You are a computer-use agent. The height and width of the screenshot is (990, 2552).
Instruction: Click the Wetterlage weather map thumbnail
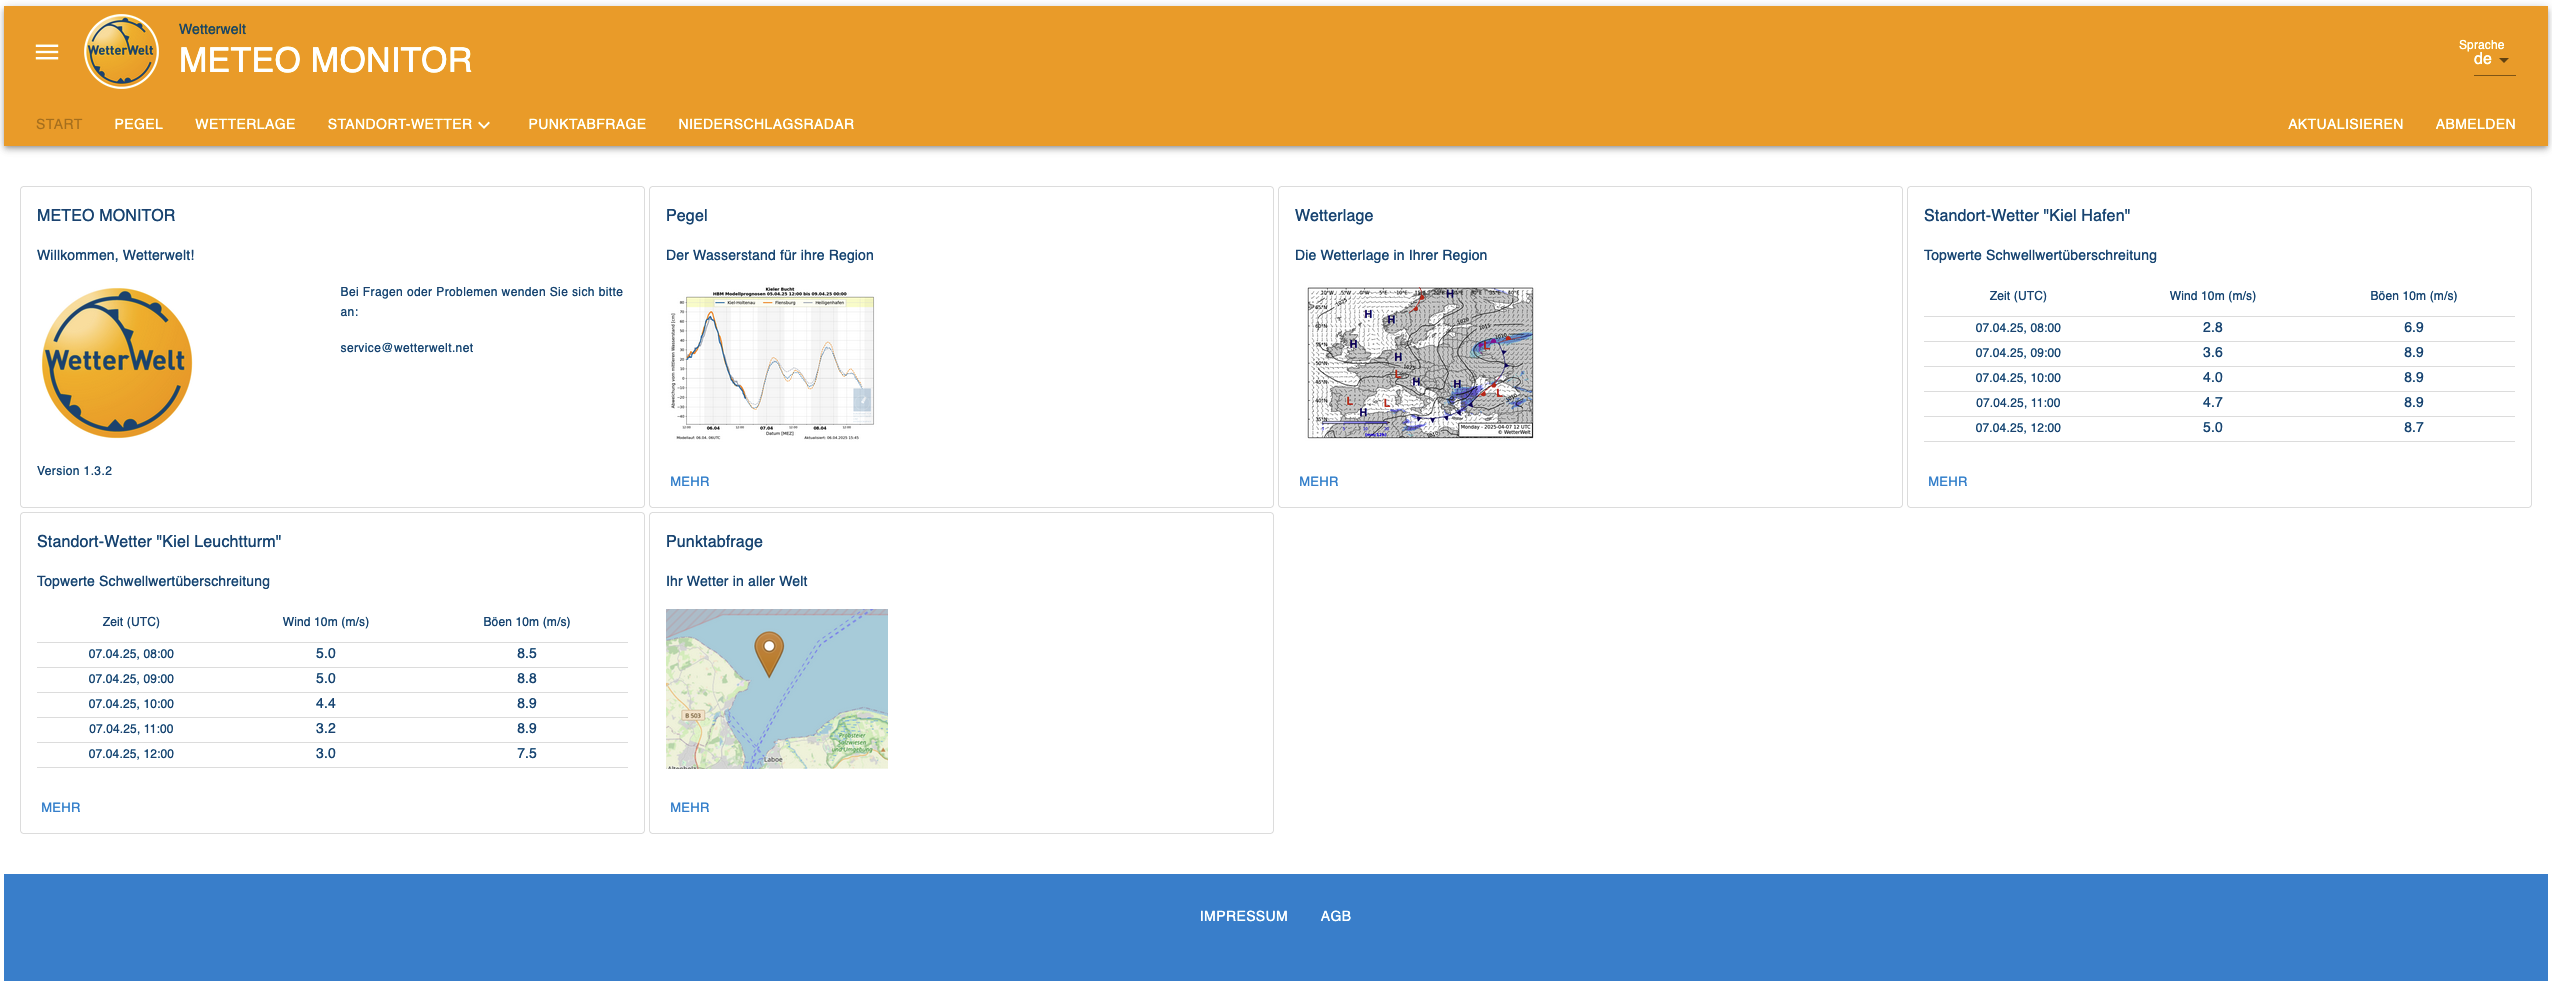tap(1421, 363)
